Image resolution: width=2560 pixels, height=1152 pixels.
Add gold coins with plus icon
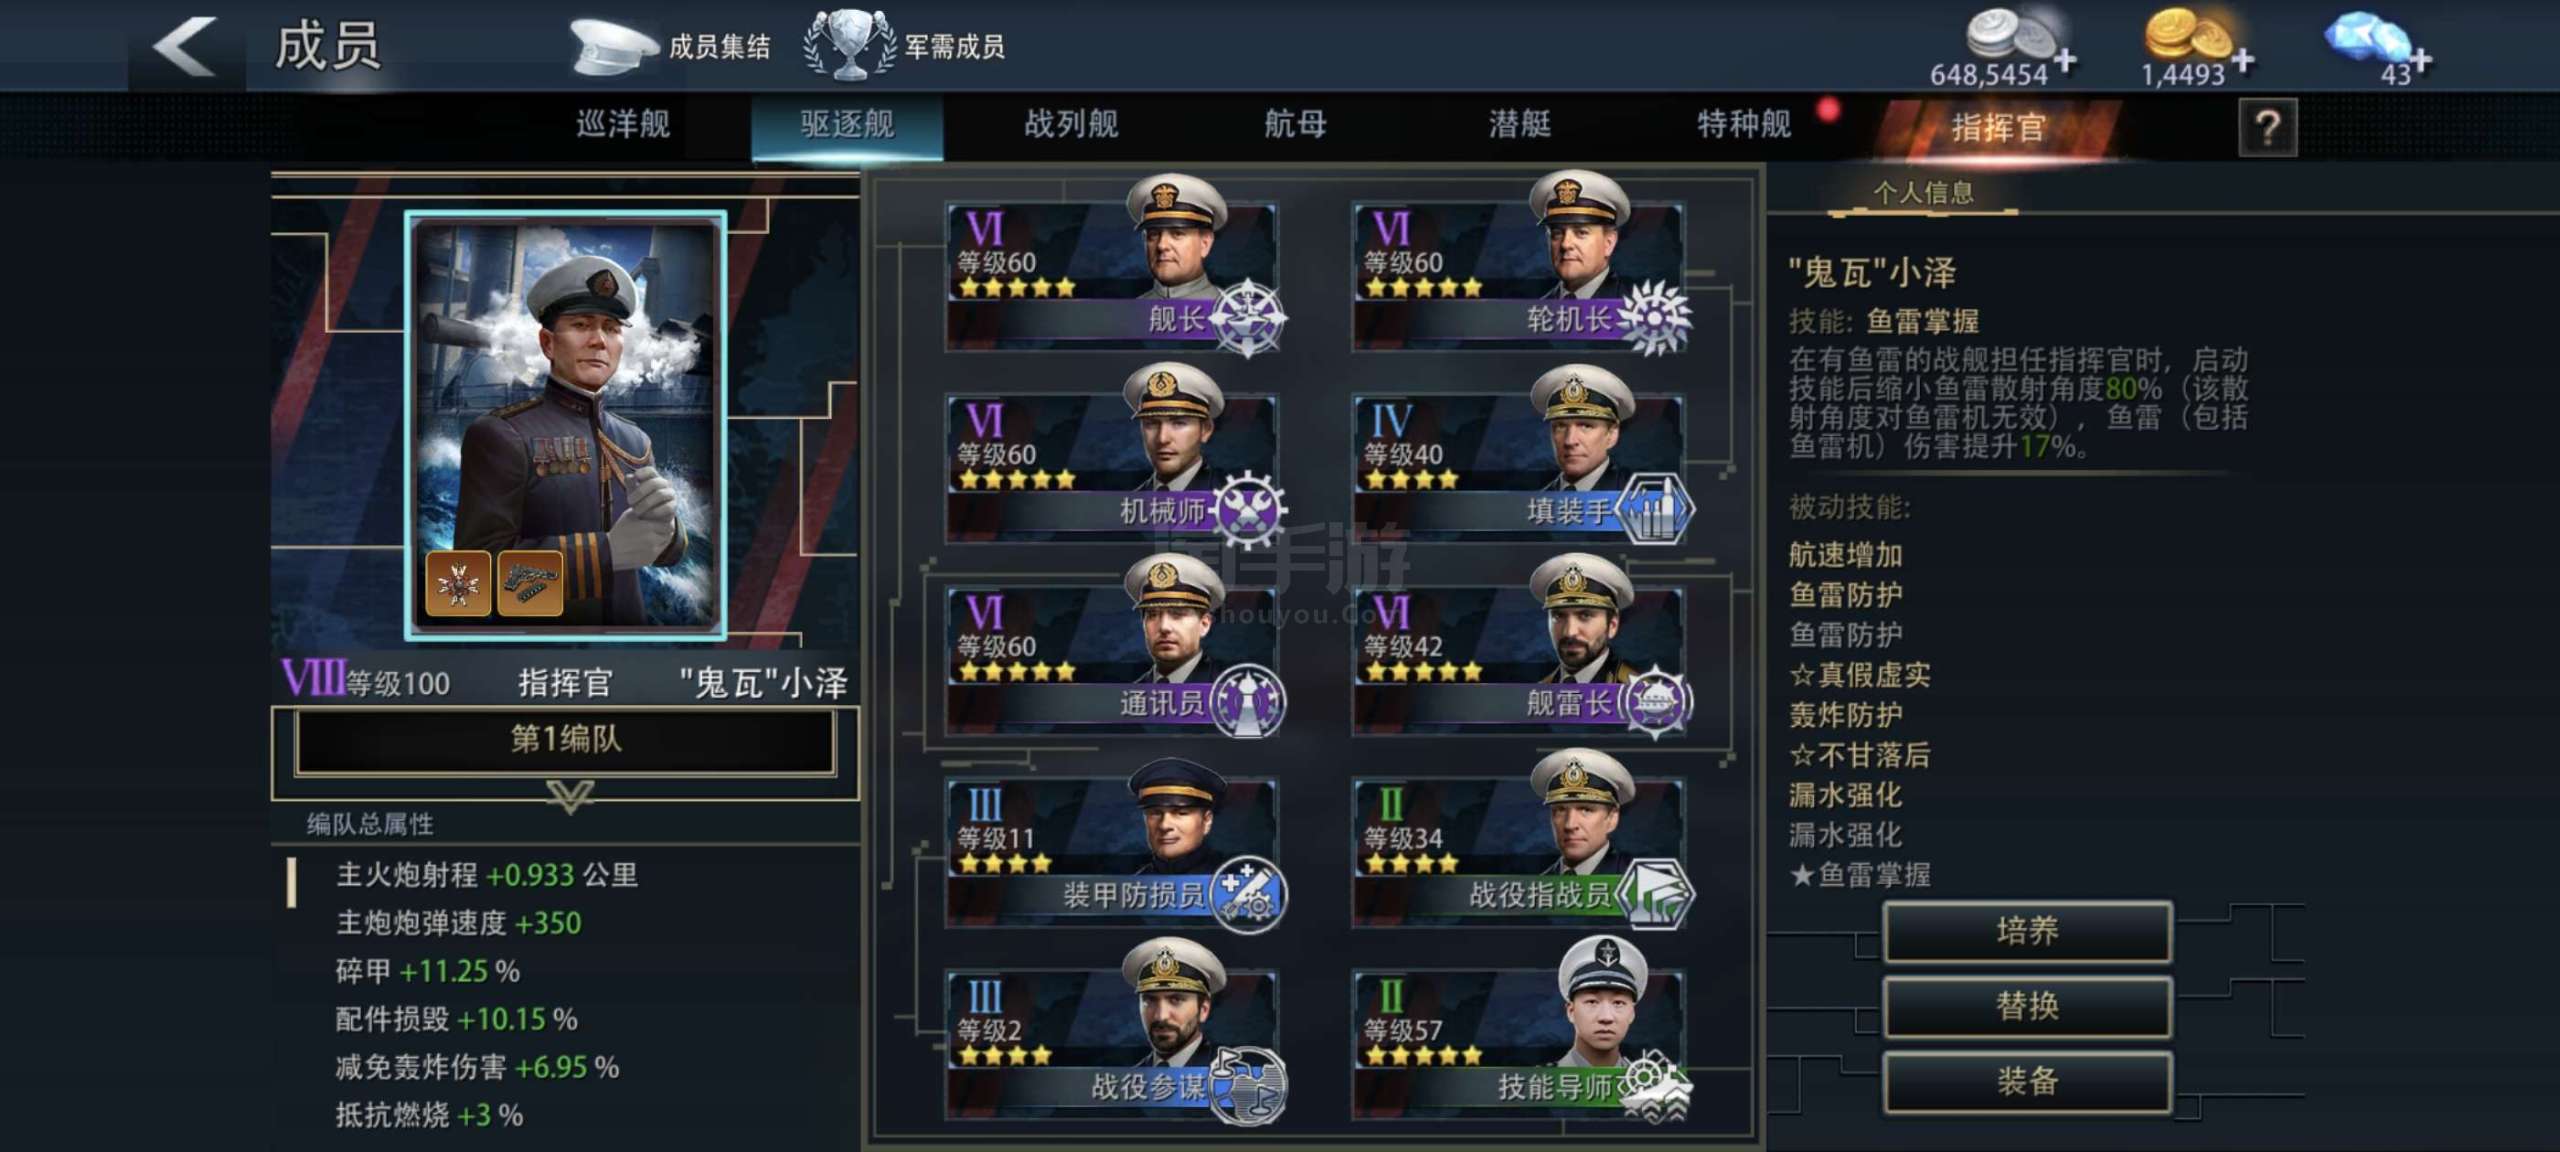[x=2243, y=60]
